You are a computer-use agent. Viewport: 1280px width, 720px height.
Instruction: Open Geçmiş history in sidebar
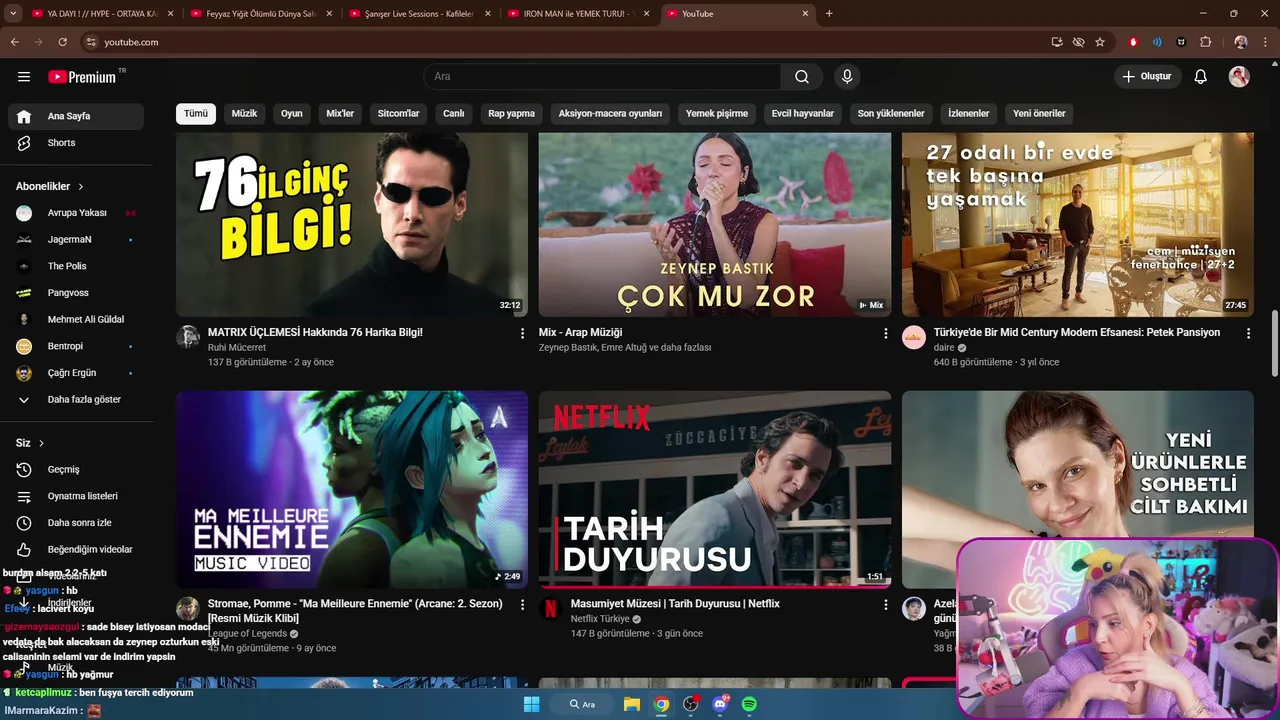coord(76,469)
